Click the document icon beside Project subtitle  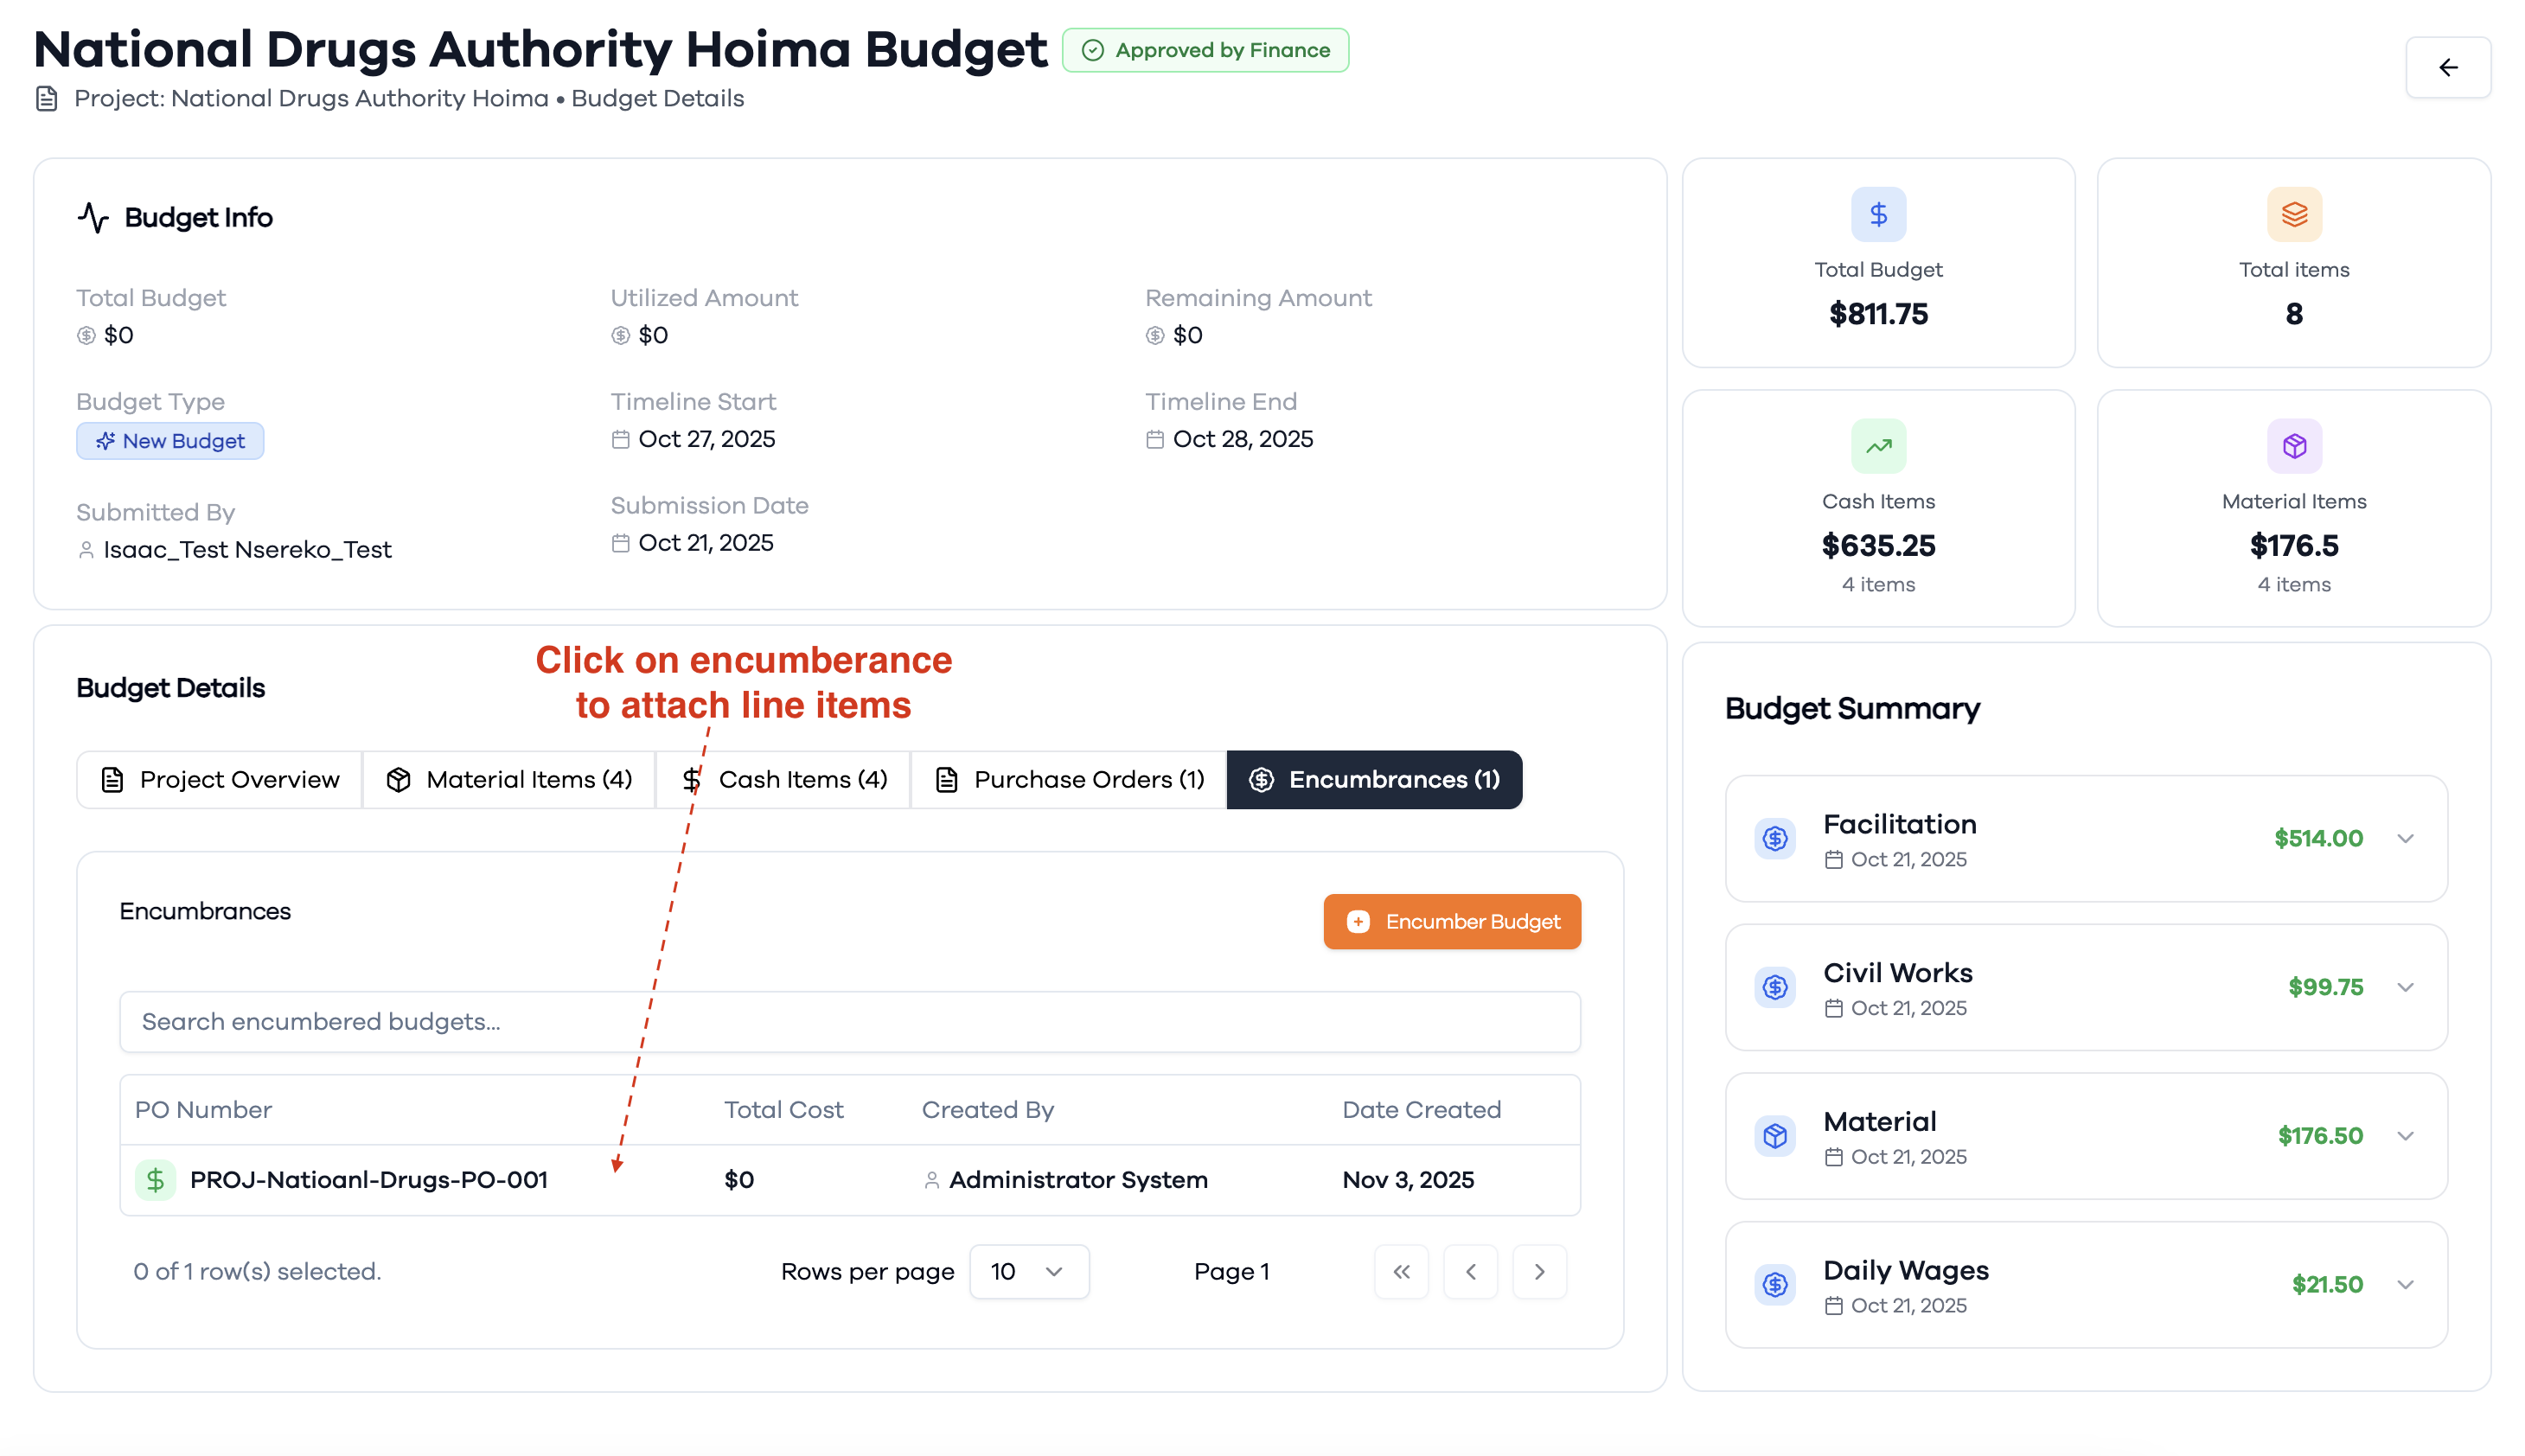(x=46, y=98)
